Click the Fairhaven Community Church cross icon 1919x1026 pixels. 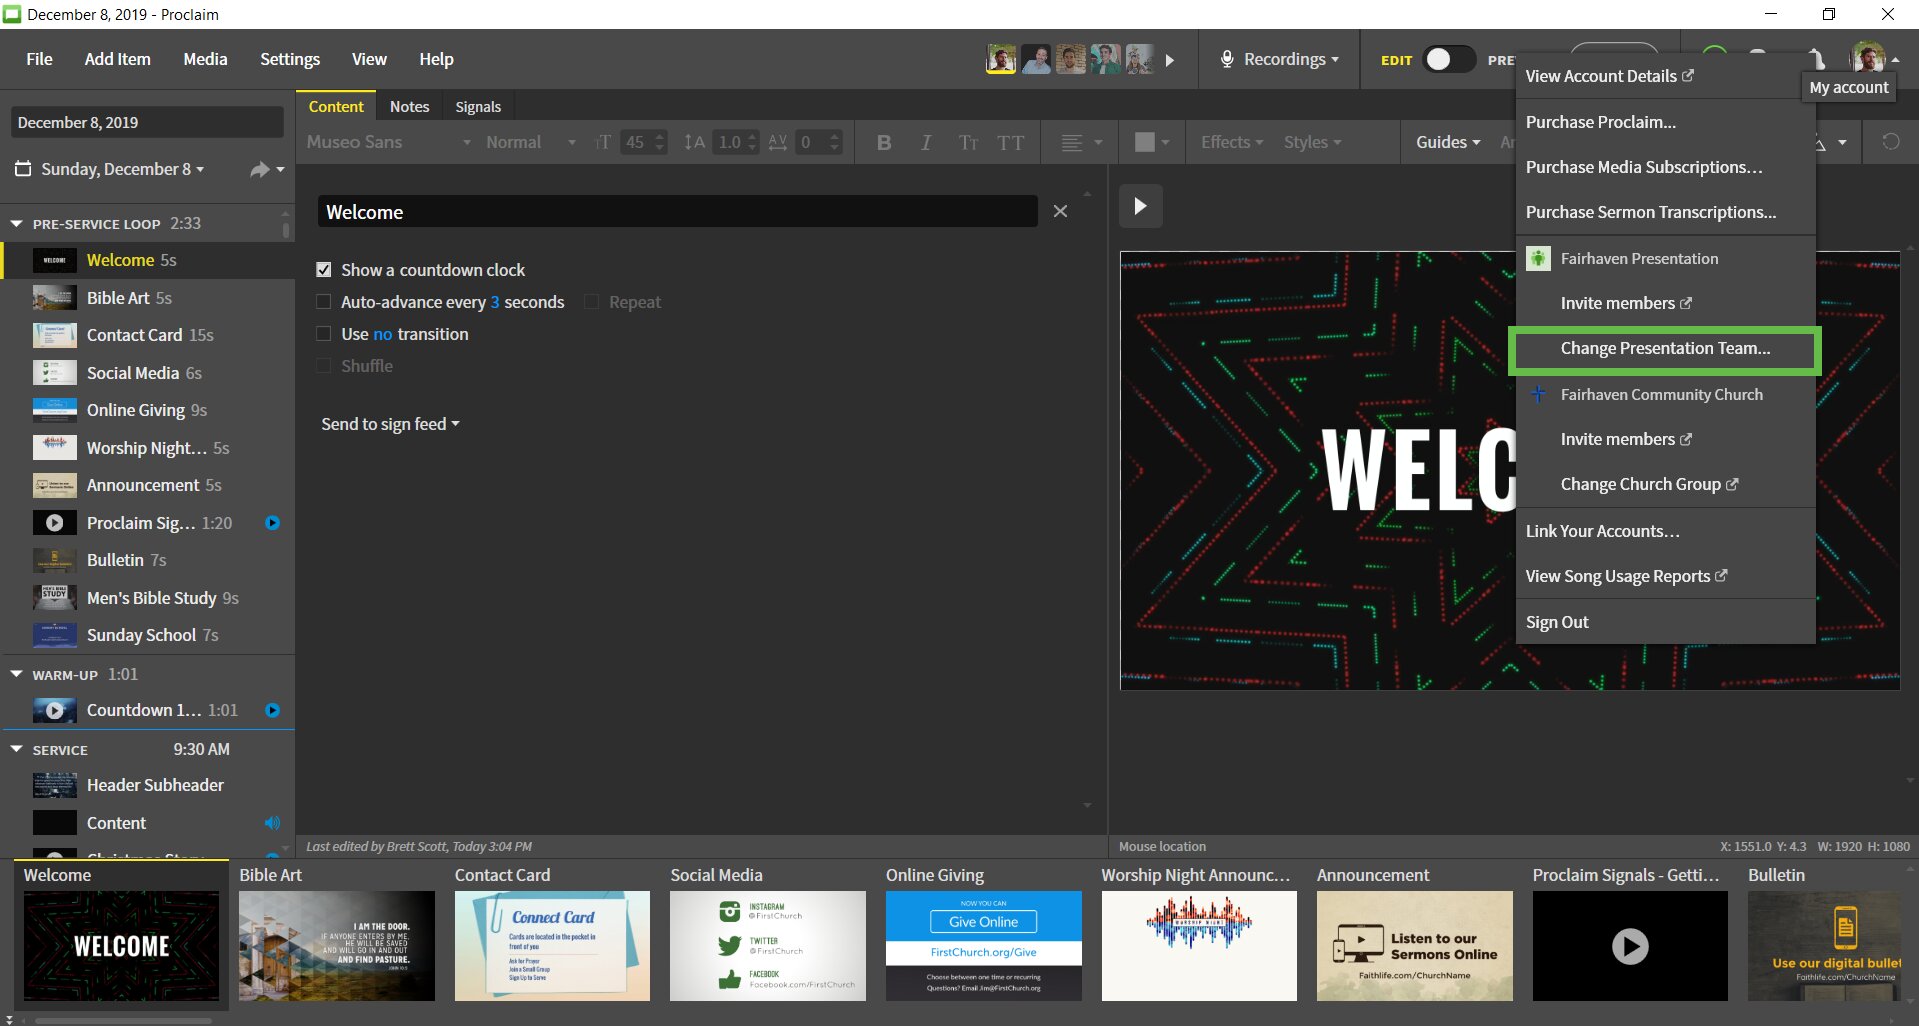[1538, 394]
